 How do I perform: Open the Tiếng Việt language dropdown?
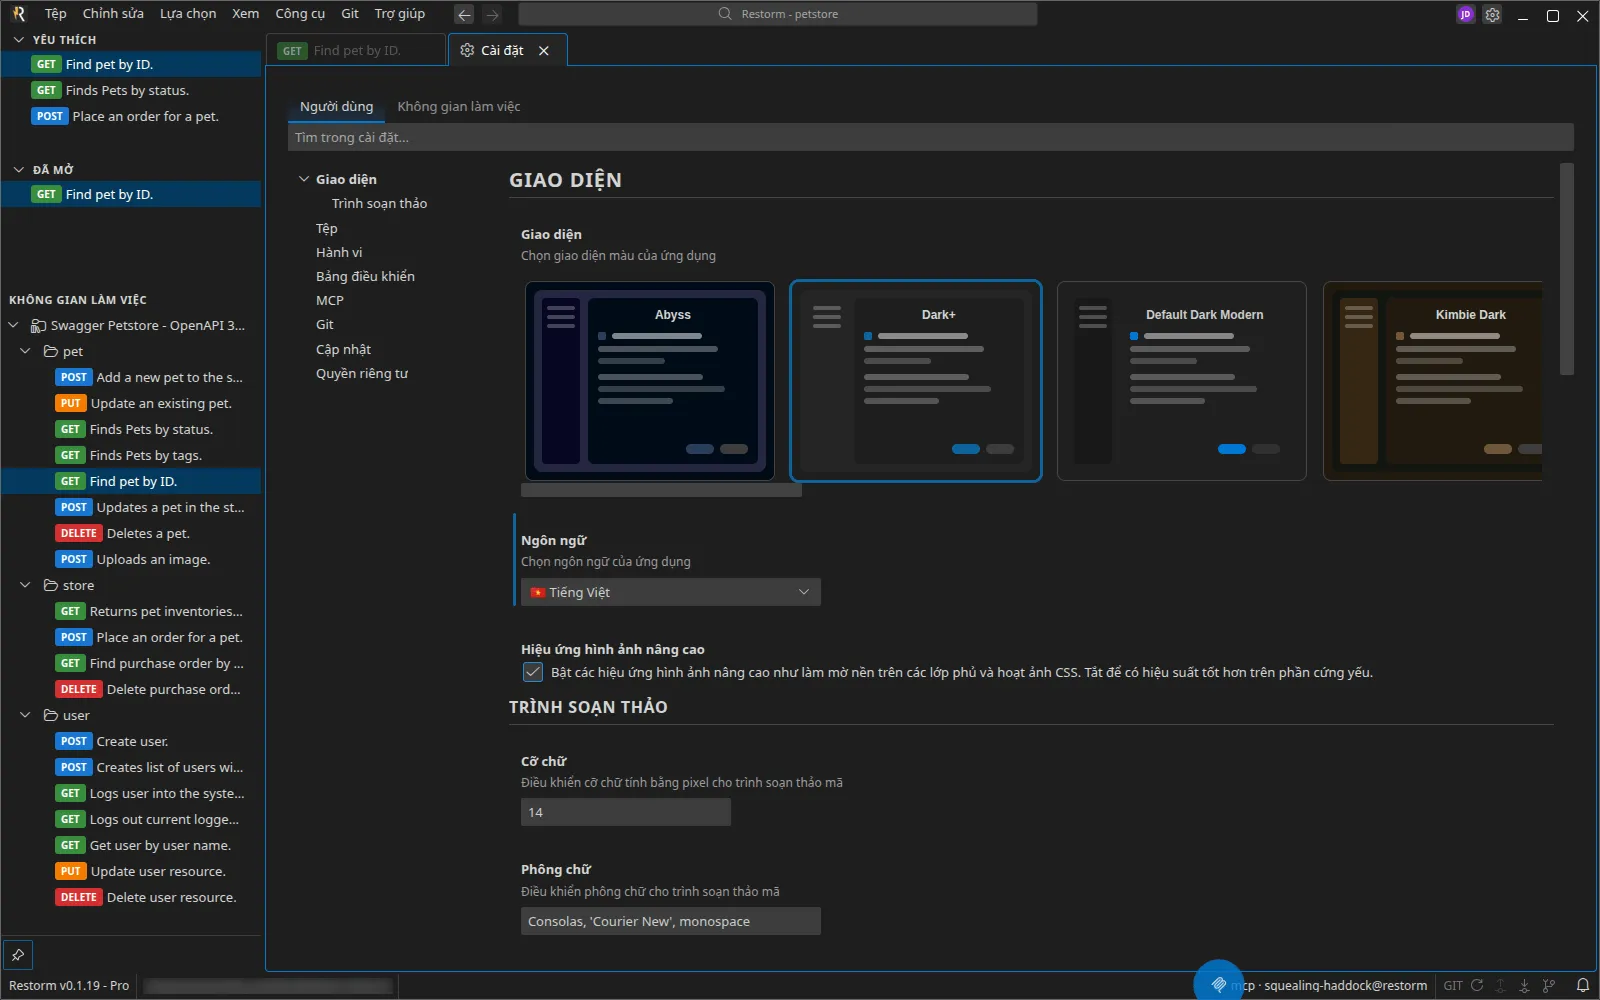(x=671, y=592)
